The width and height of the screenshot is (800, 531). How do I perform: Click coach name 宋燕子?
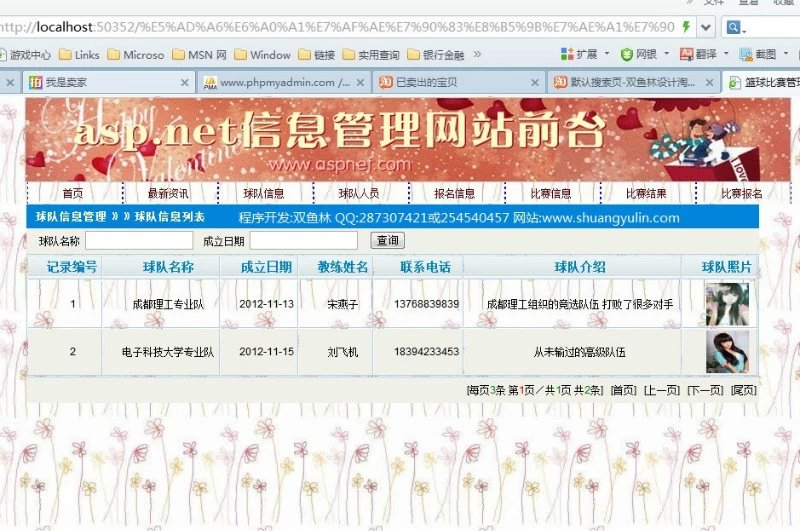pyautogui.click(x=343, y=305)
